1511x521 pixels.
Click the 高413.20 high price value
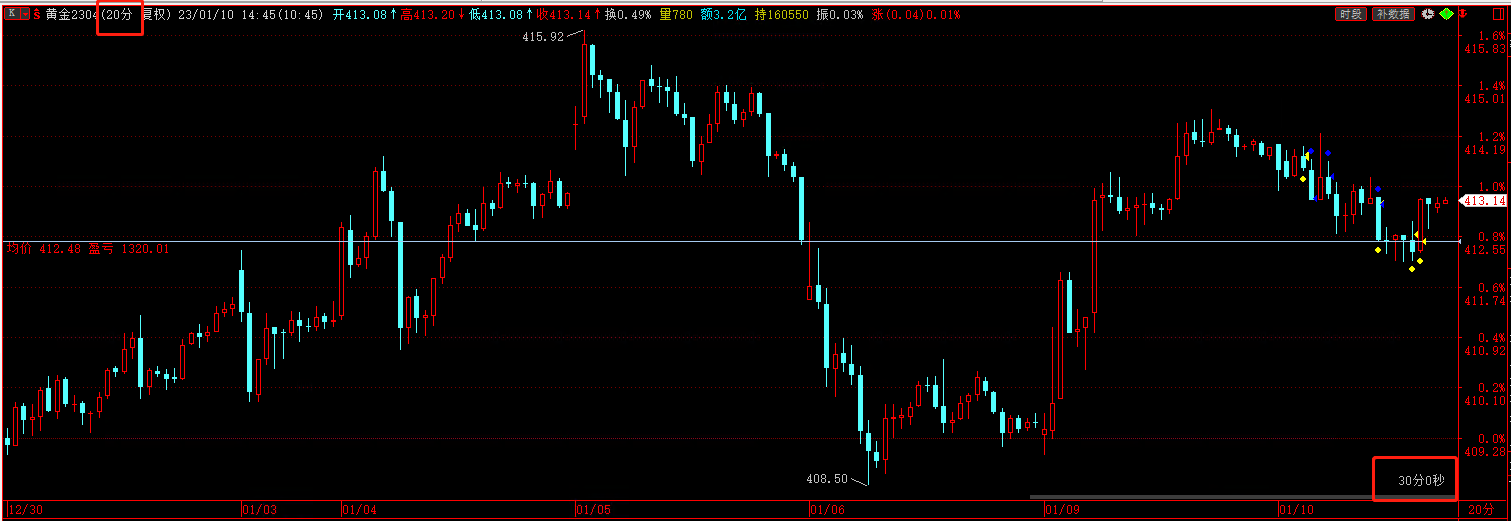click(x=433, y=15)
